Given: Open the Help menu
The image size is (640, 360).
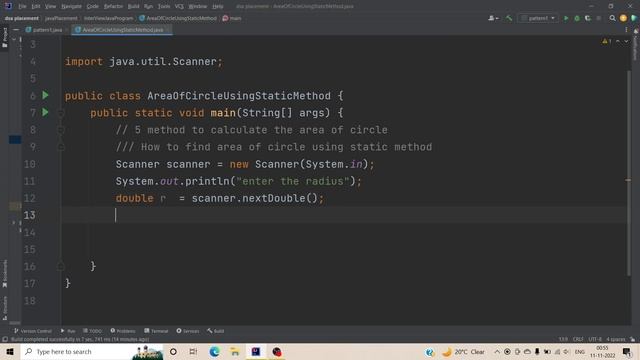Looking at the screenshot, I should (218, 6).
